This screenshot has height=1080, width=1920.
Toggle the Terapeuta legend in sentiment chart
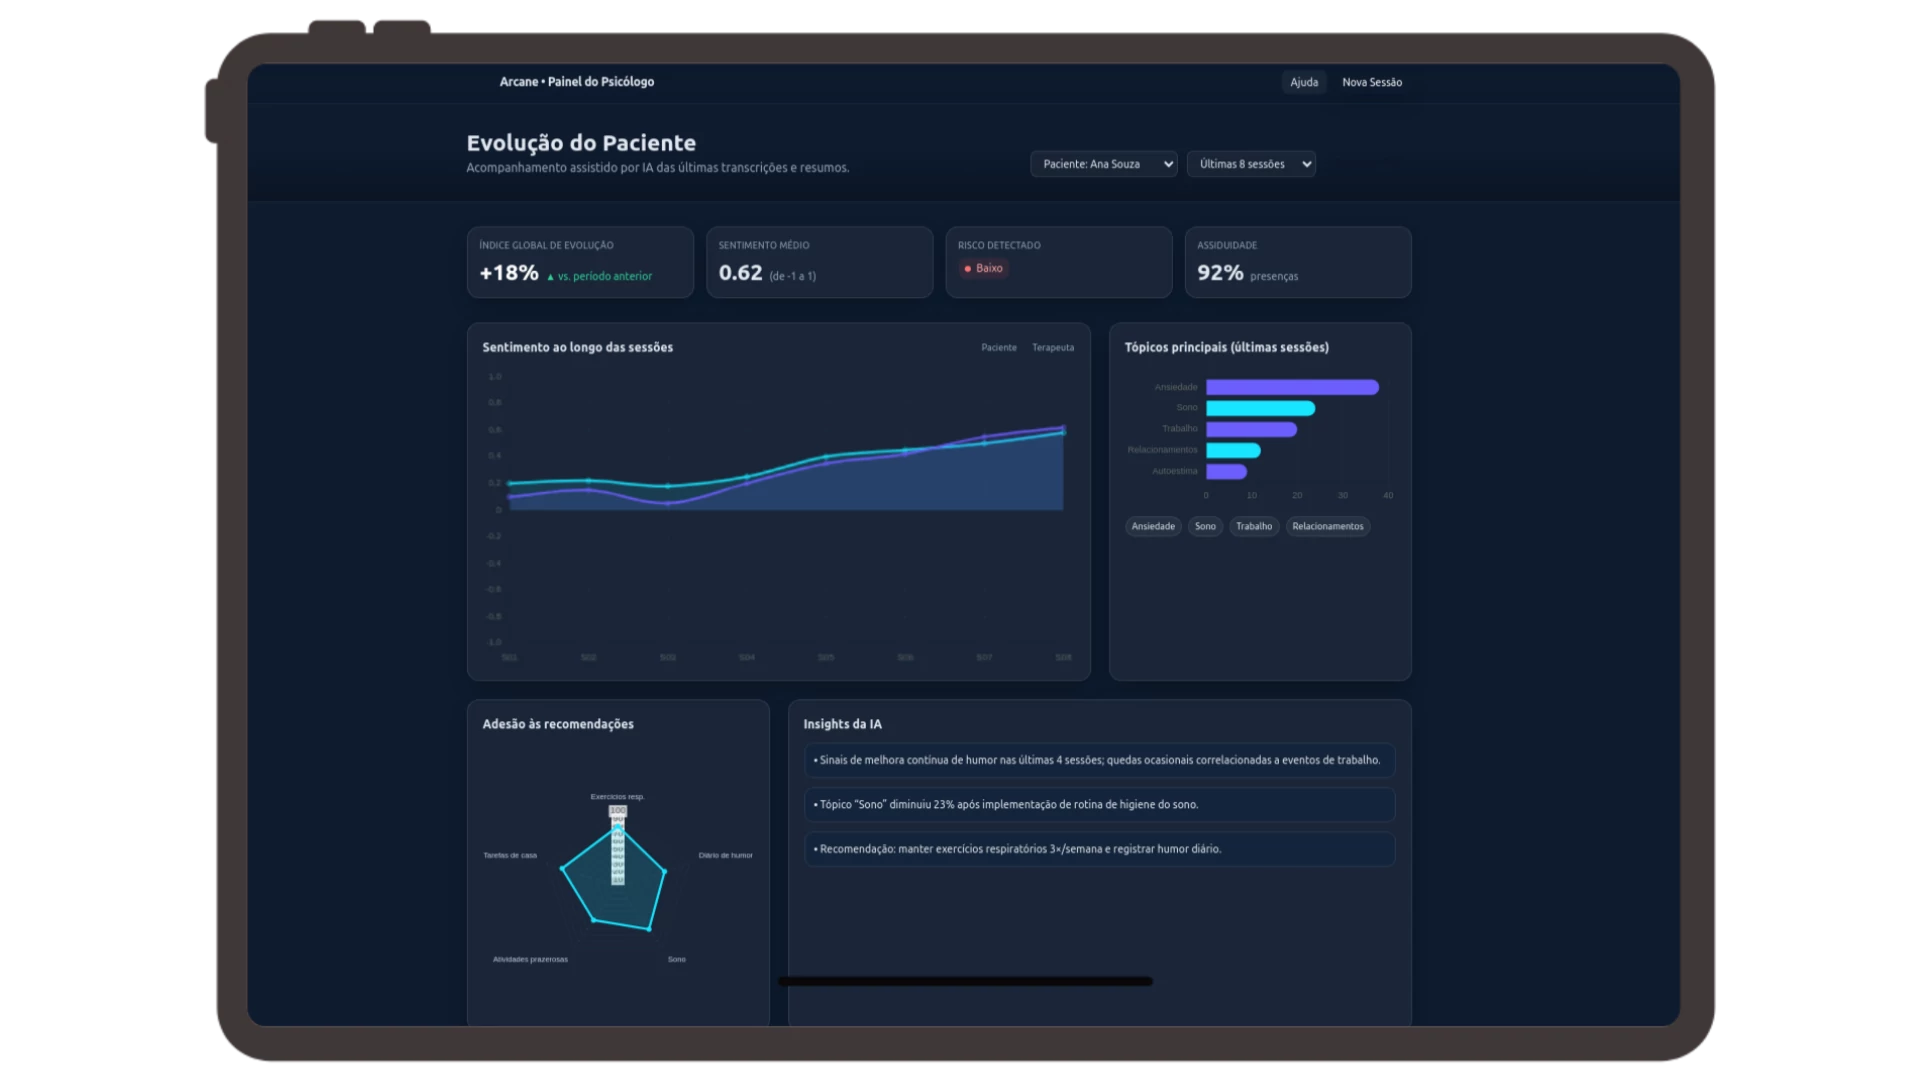(x=1052, y=348)
